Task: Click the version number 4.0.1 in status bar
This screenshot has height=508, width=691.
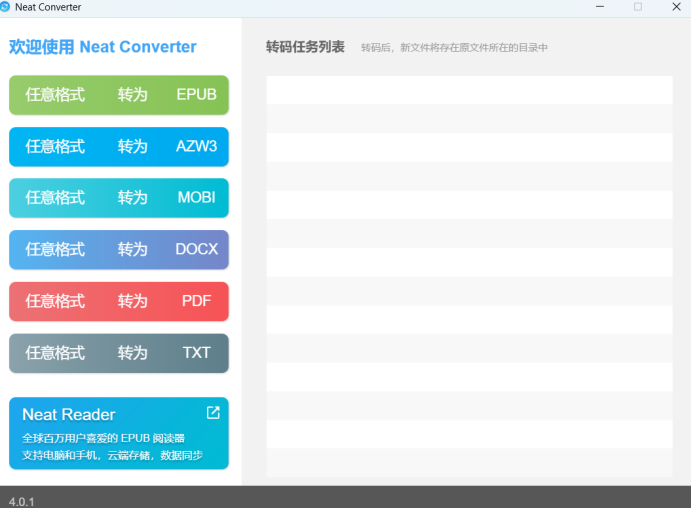Action: click(x=21, y=501)
